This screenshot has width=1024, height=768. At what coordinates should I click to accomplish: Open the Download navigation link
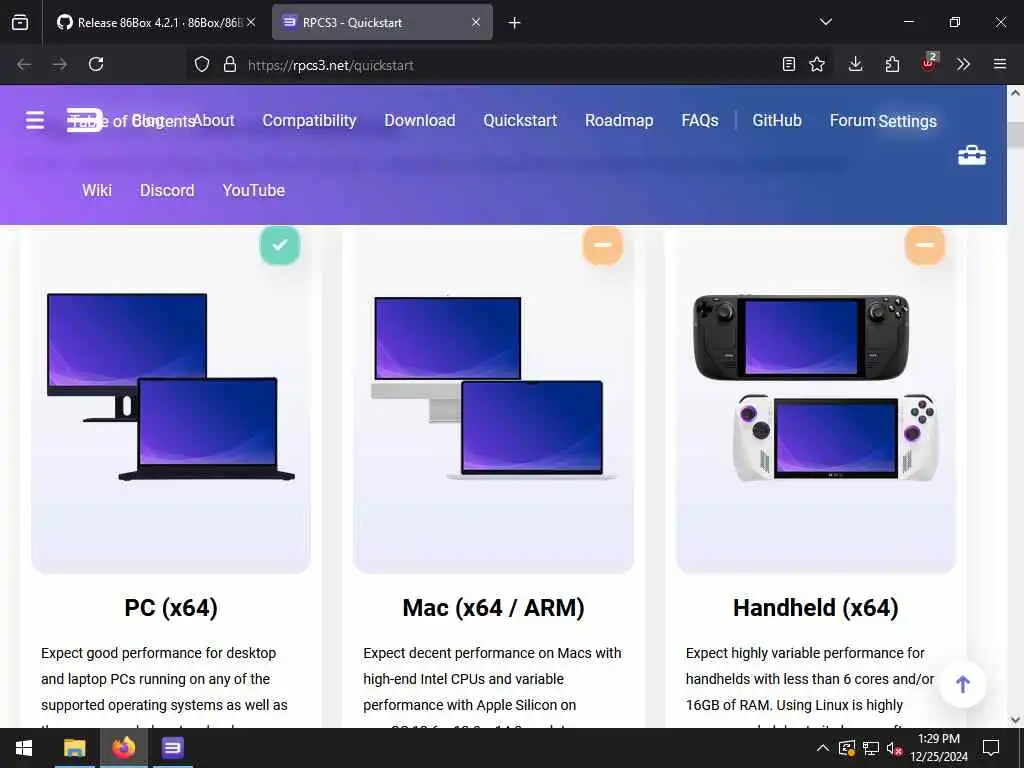point(420,120)
